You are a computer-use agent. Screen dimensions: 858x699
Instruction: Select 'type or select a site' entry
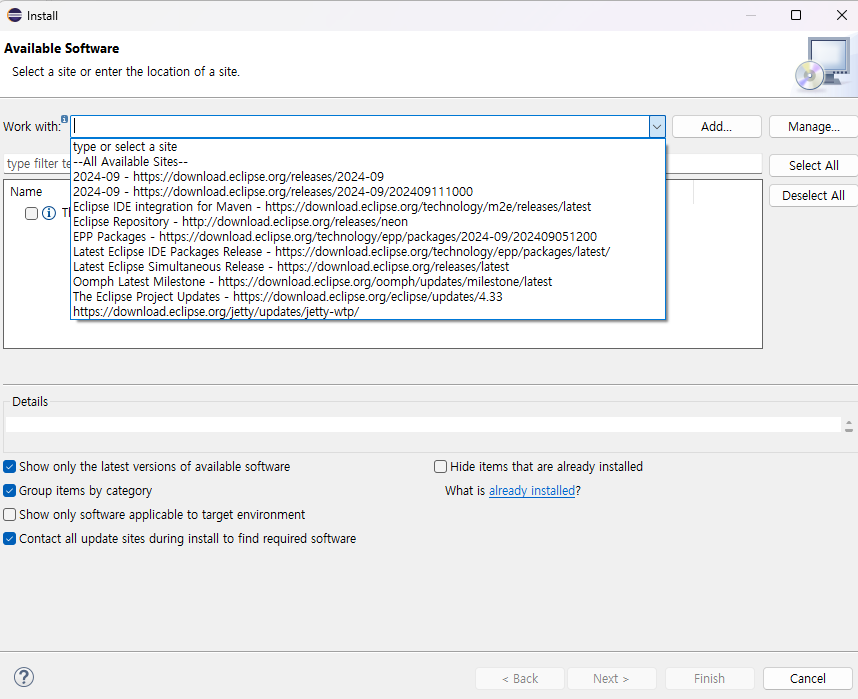tap(368, 147)
